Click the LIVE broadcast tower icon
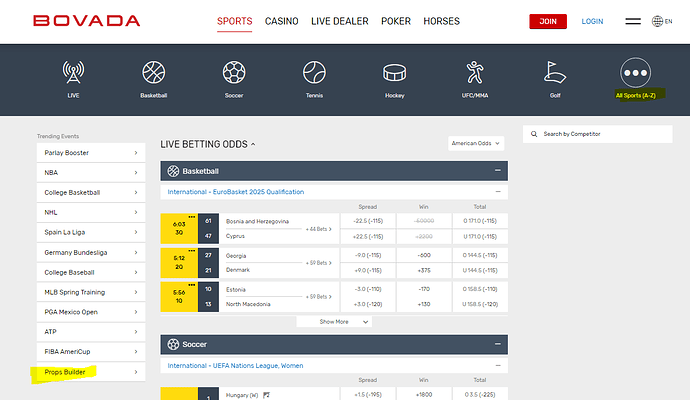The image size is (690, 400). pos(73,73)
